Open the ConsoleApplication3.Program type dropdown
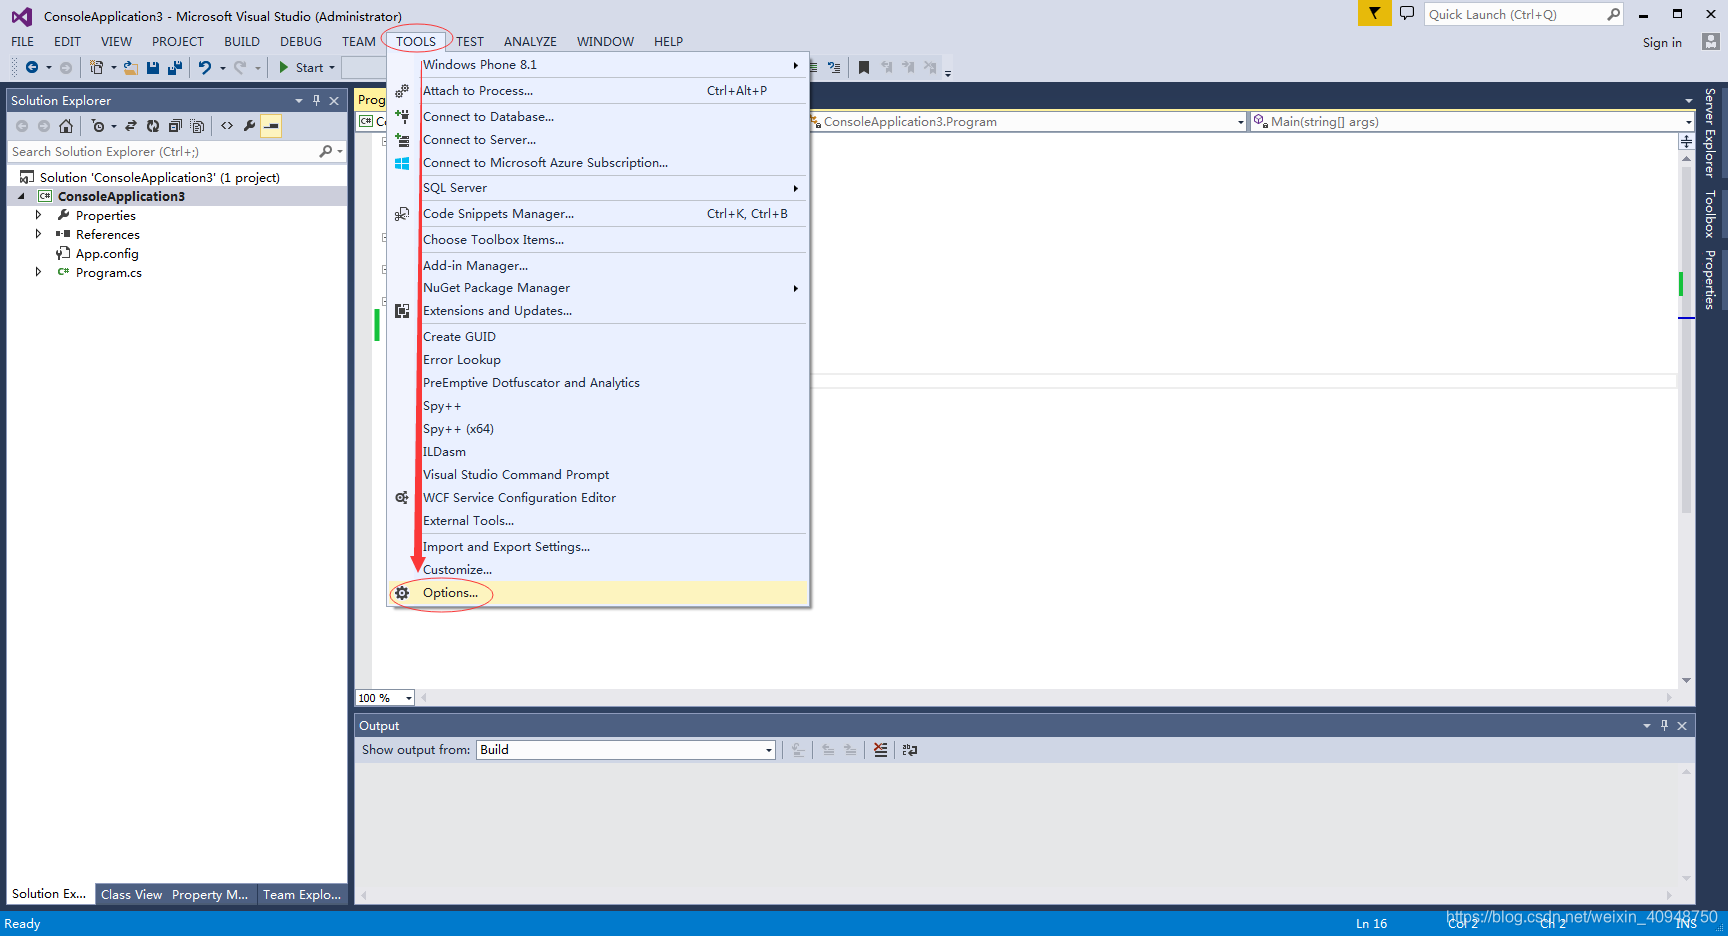This screenshot has width=1728, height=936. point(1241,122)
